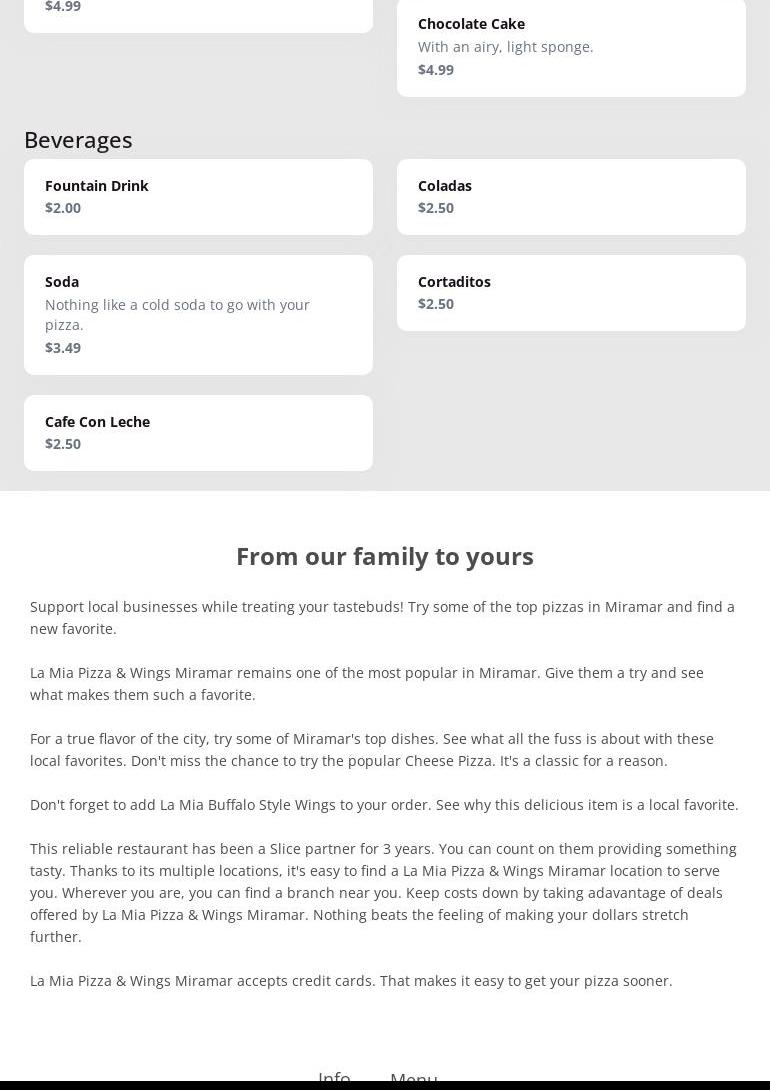
Task: Click the $4.99 price on the top-left card
Action: [x=63, y=7]
